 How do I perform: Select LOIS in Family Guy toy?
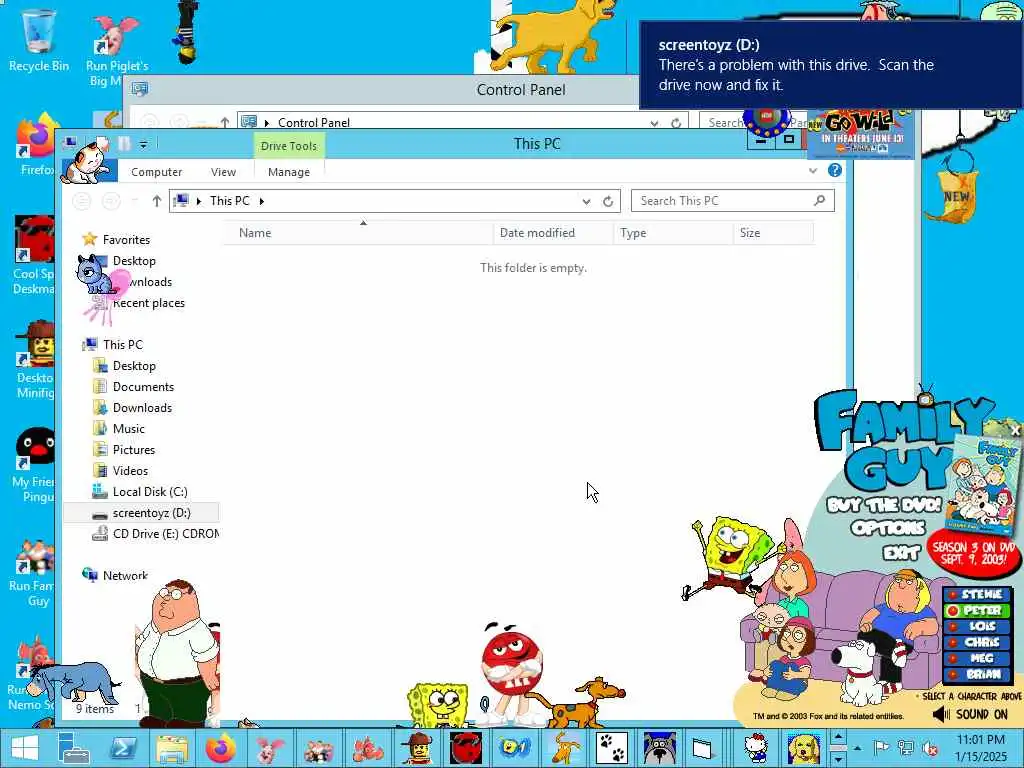977,626
